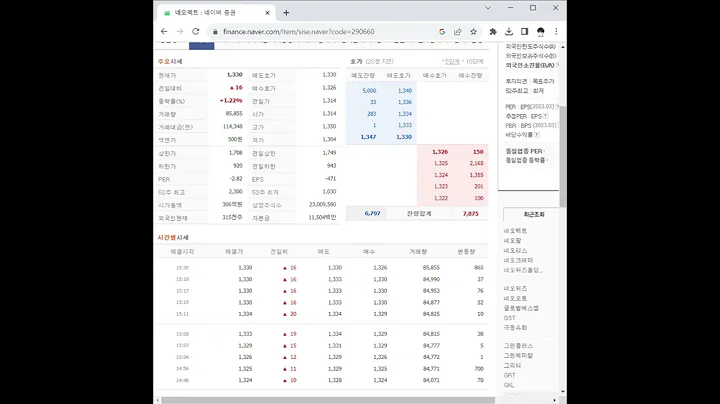
Task: Select the 네오펙트 browser tab
Action: click(x=216, y=13)
